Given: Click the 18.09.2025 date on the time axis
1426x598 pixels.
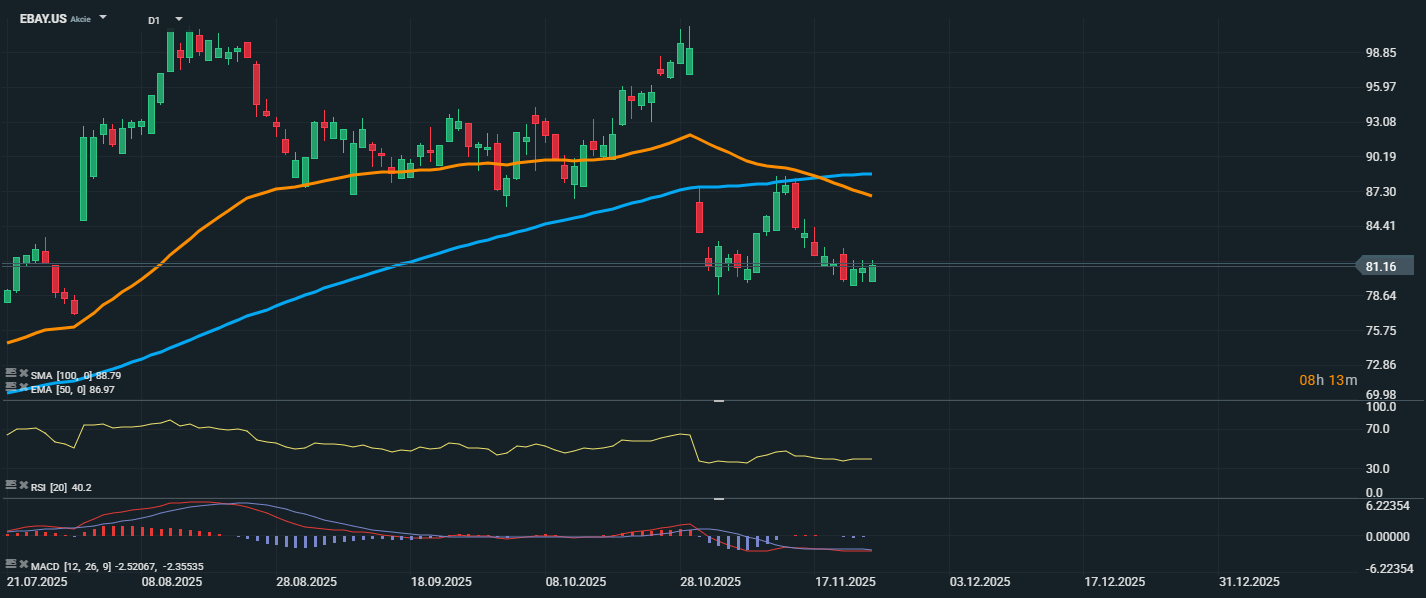Looking at the screenshot, I should coord(441,581).
